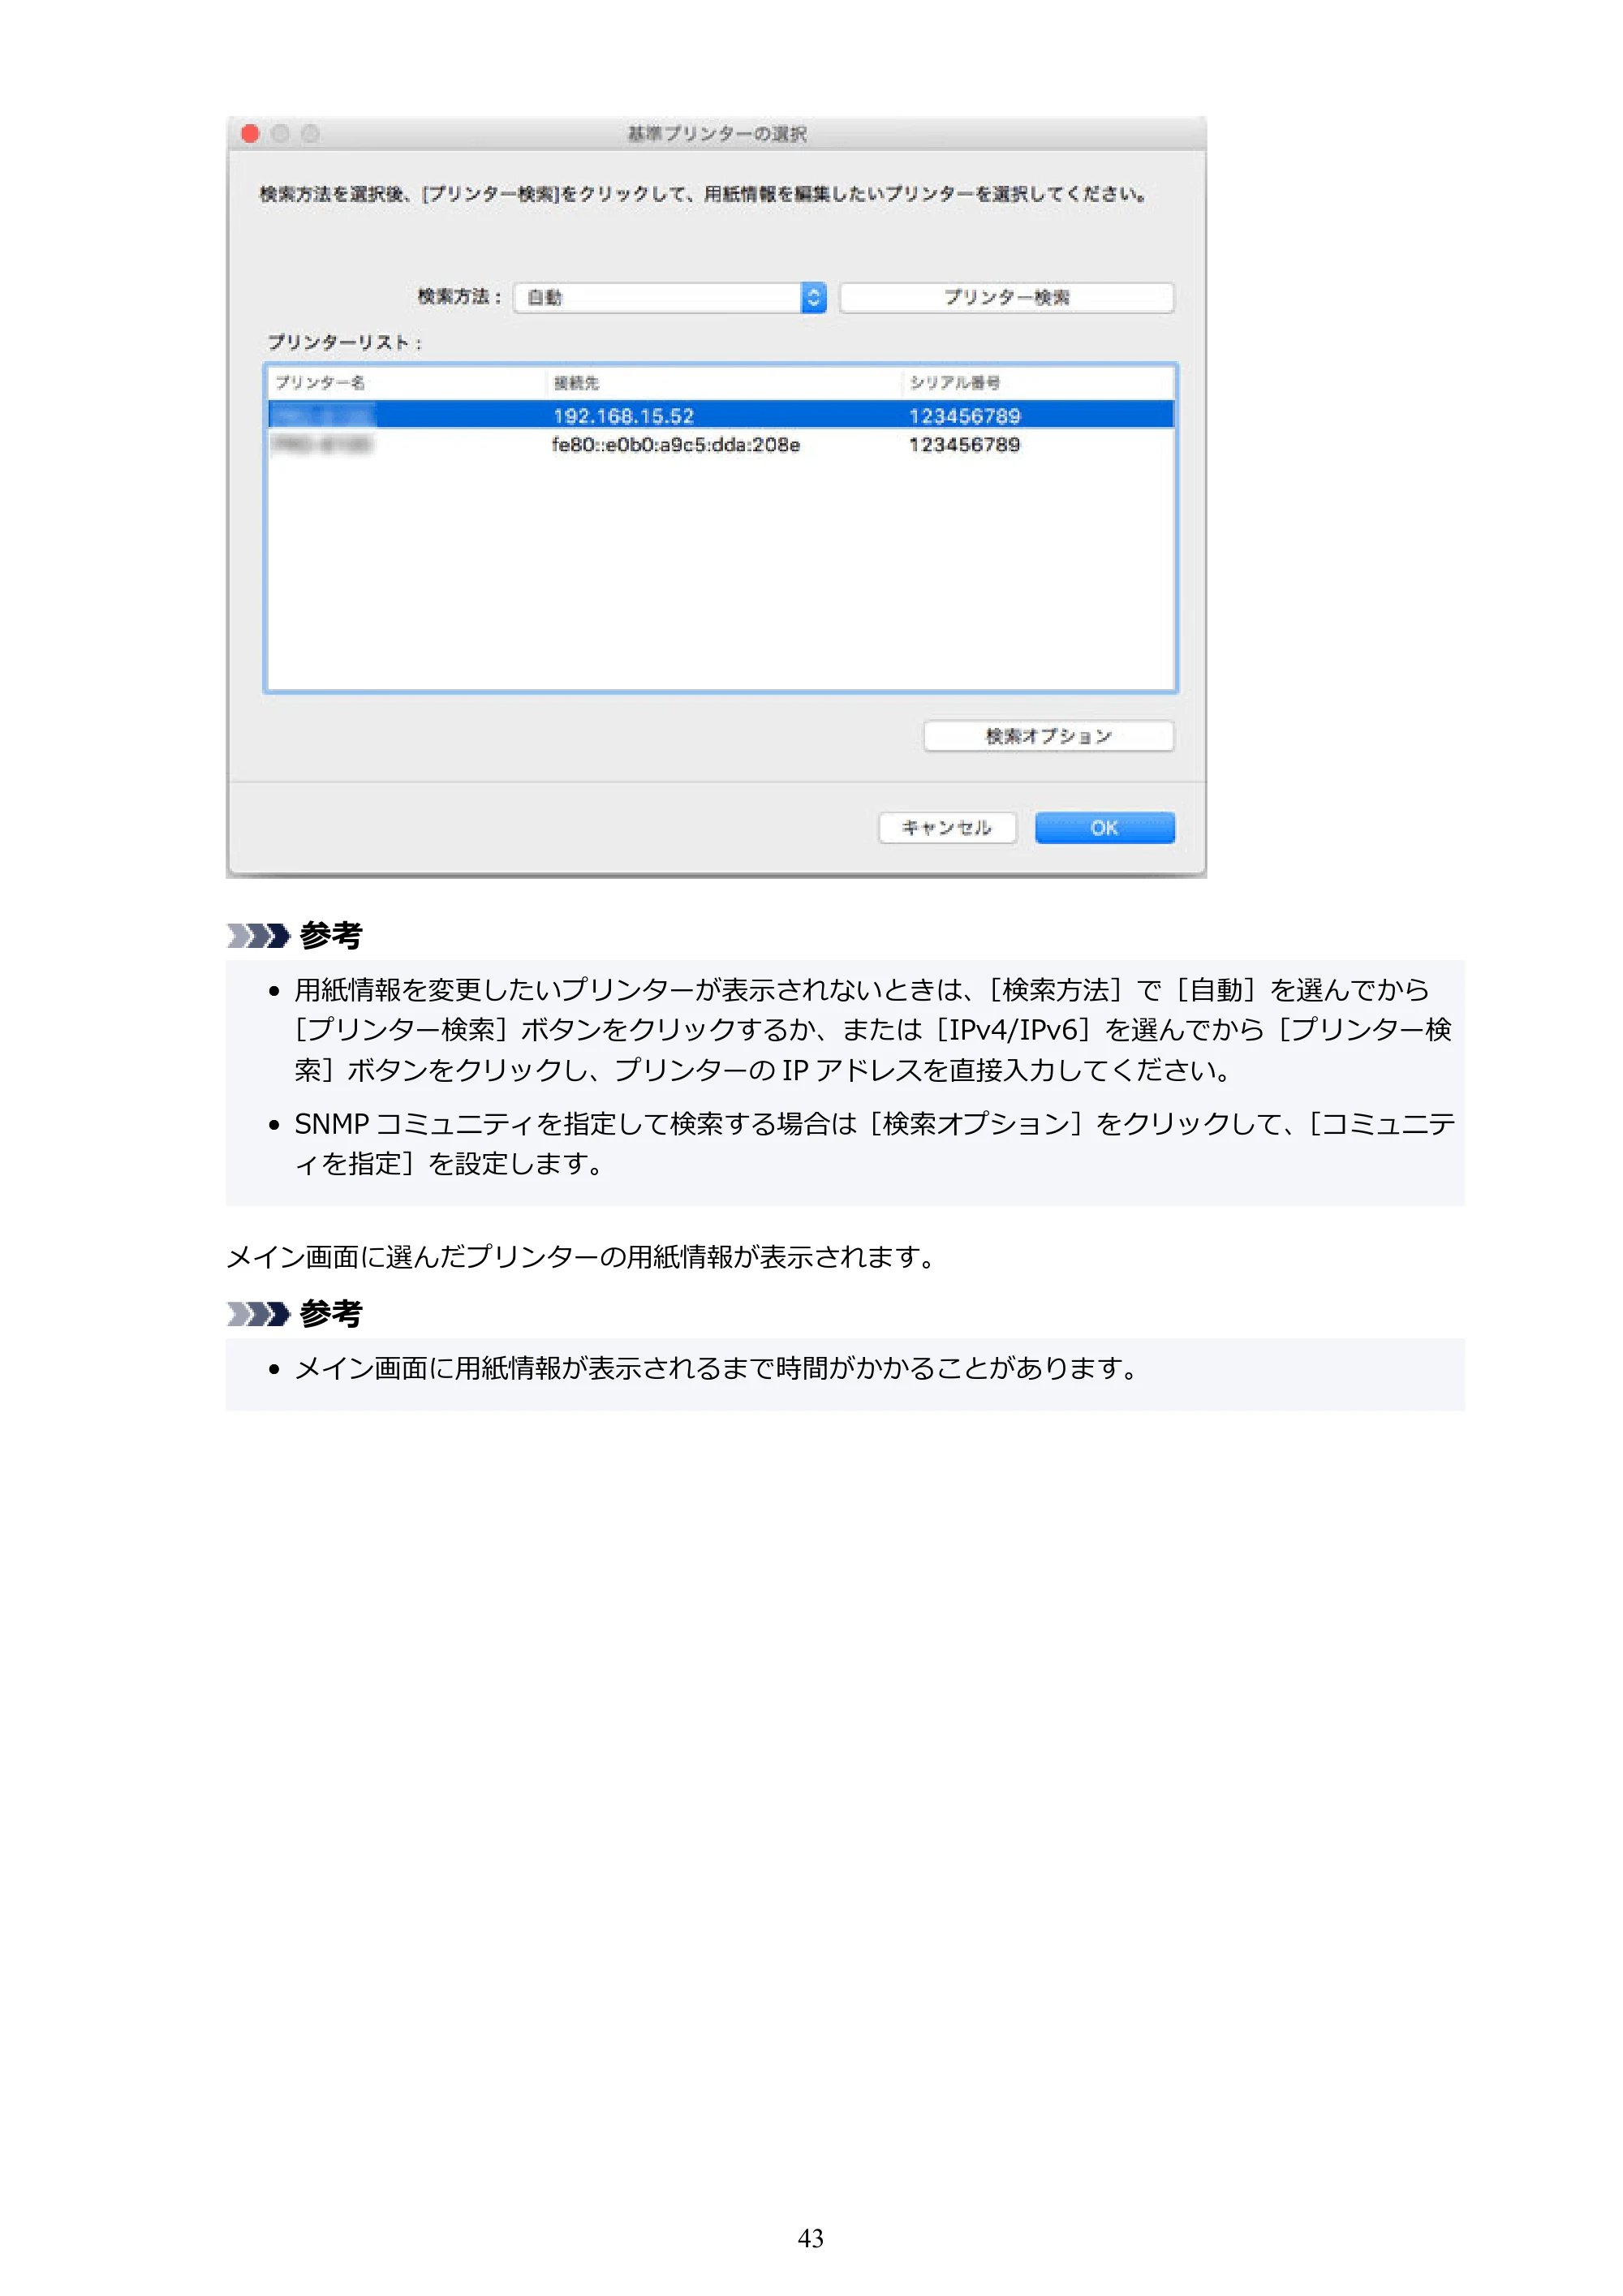1623x2296 pixels.
Task: Click the 検索オプション button
Action: (x=1048, y=736)
